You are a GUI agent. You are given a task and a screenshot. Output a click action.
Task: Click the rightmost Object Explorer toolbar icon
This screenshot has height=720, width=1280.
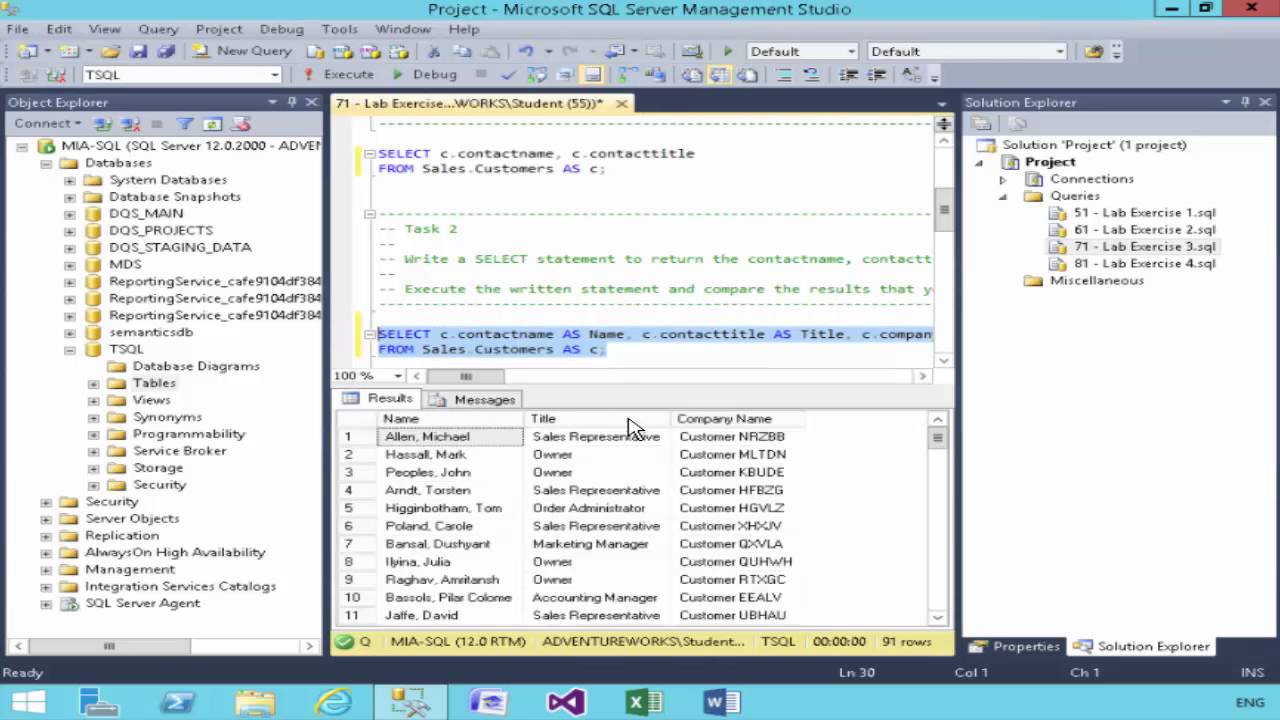coord(240,124)
